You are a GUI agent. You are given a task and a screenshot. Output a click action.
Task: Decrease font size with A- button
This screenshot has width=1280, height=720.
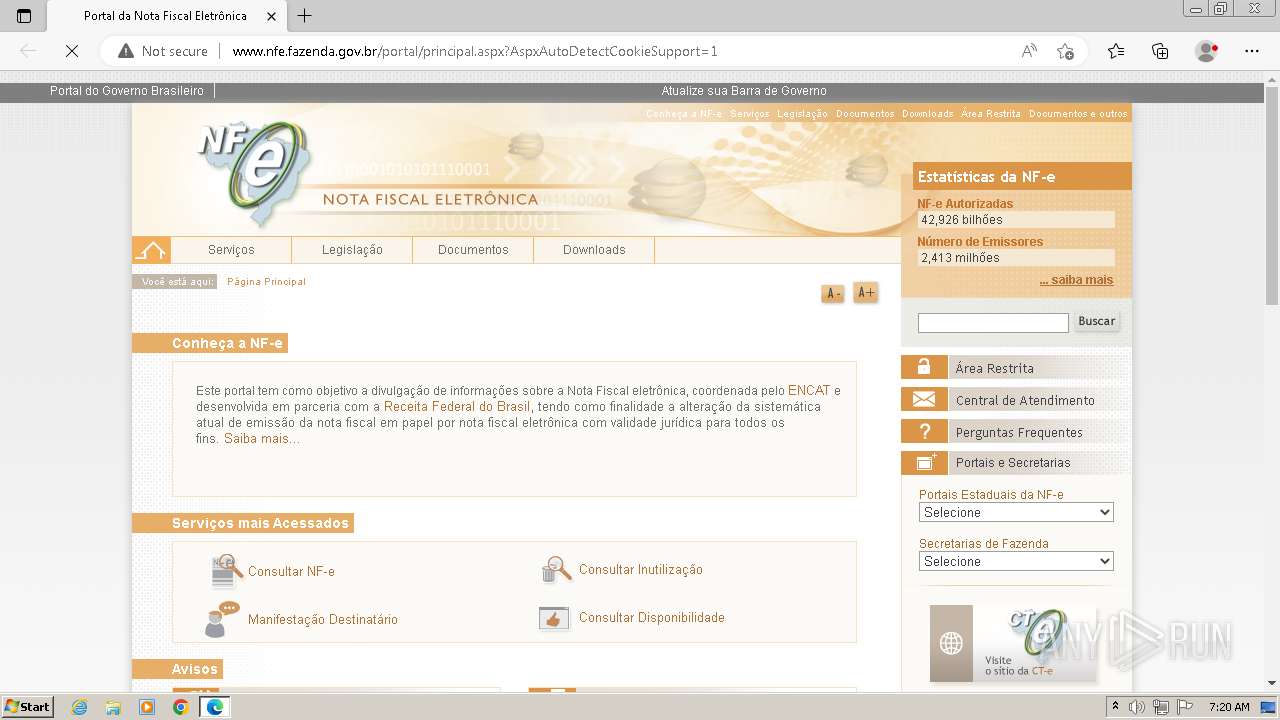click(x=833, y=293)
